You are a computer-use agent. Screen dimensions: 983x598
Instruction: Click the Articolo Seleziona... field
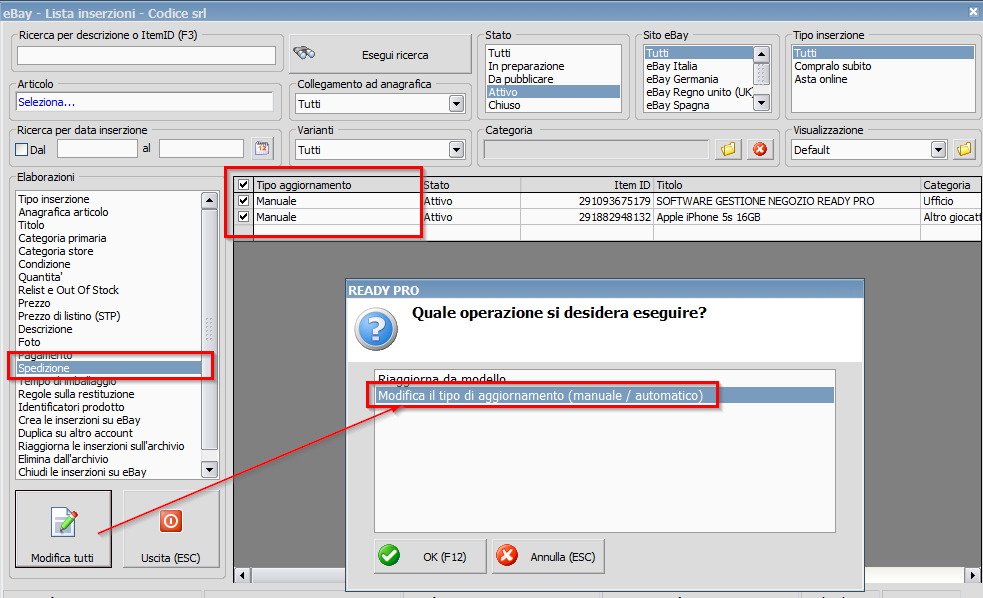click(144, 102)
